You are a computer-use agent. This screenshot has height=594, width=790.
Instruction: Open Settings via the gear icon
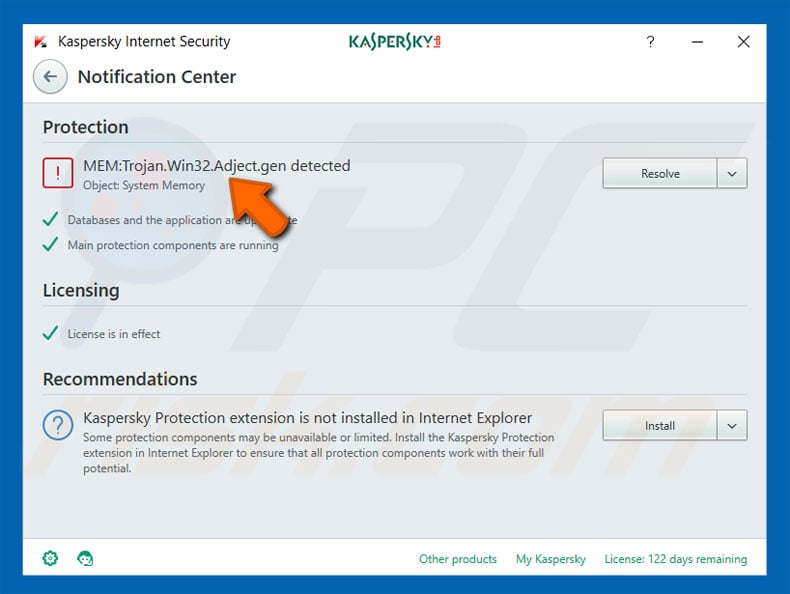pyautogui.click(x=50, y=558)
